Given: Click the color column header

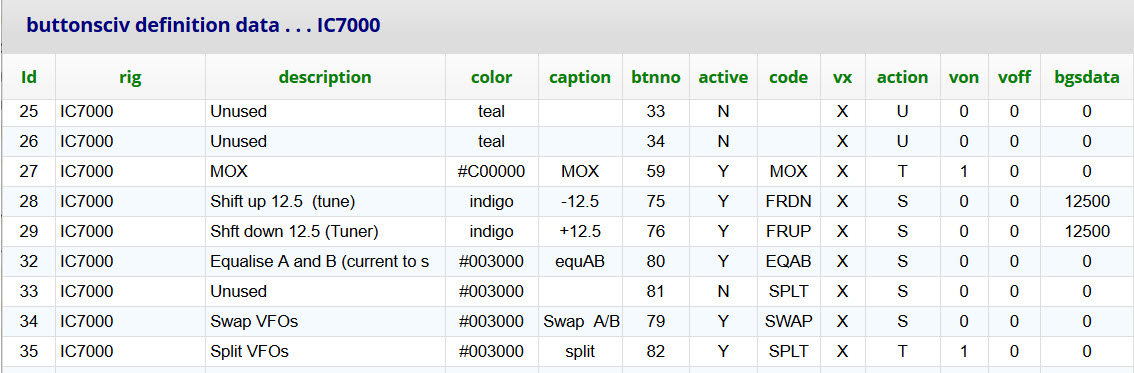Looking at the screenshot, I should pyautogui.click(x=492, y=77).
